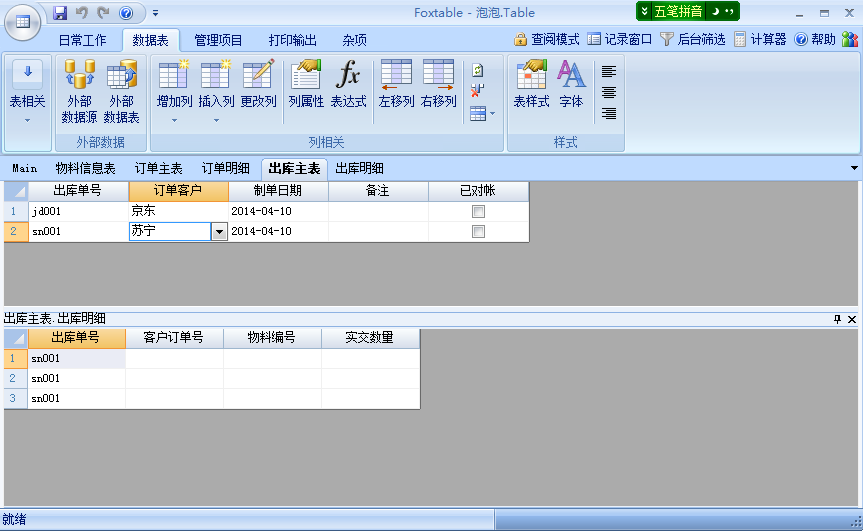Click the users icon next to 帮助

pyautogui.click(x=850, y=39)
